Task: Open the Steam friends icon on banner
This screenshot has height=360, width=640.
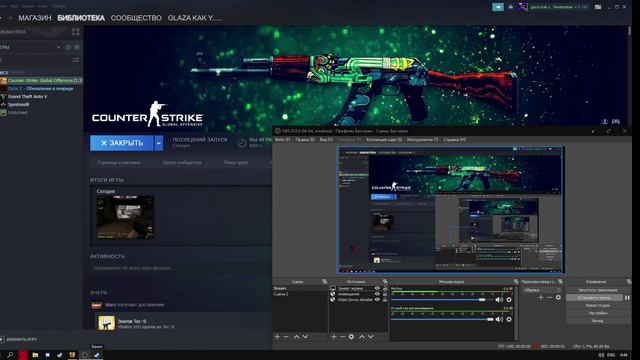Action: (605, 122)
